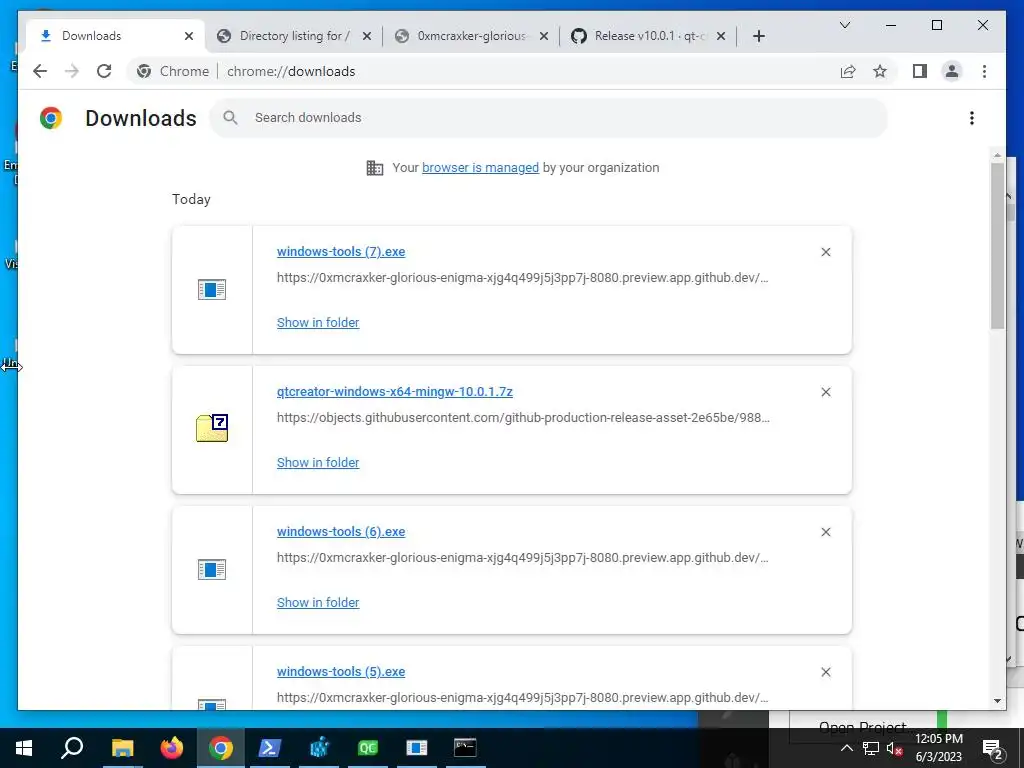Viewport: 1024px width, 768px height.
Task: Click the page vertical scrollbar thumb
Action: 997,246
